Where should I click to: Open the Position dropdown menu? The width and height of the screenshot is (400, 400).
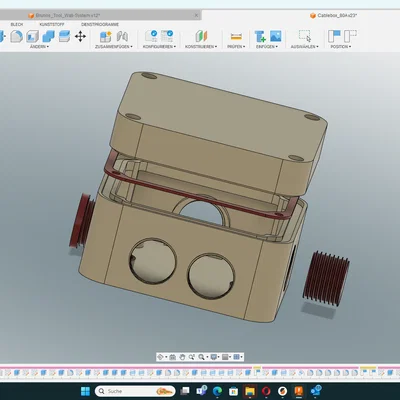coord(341,47)
